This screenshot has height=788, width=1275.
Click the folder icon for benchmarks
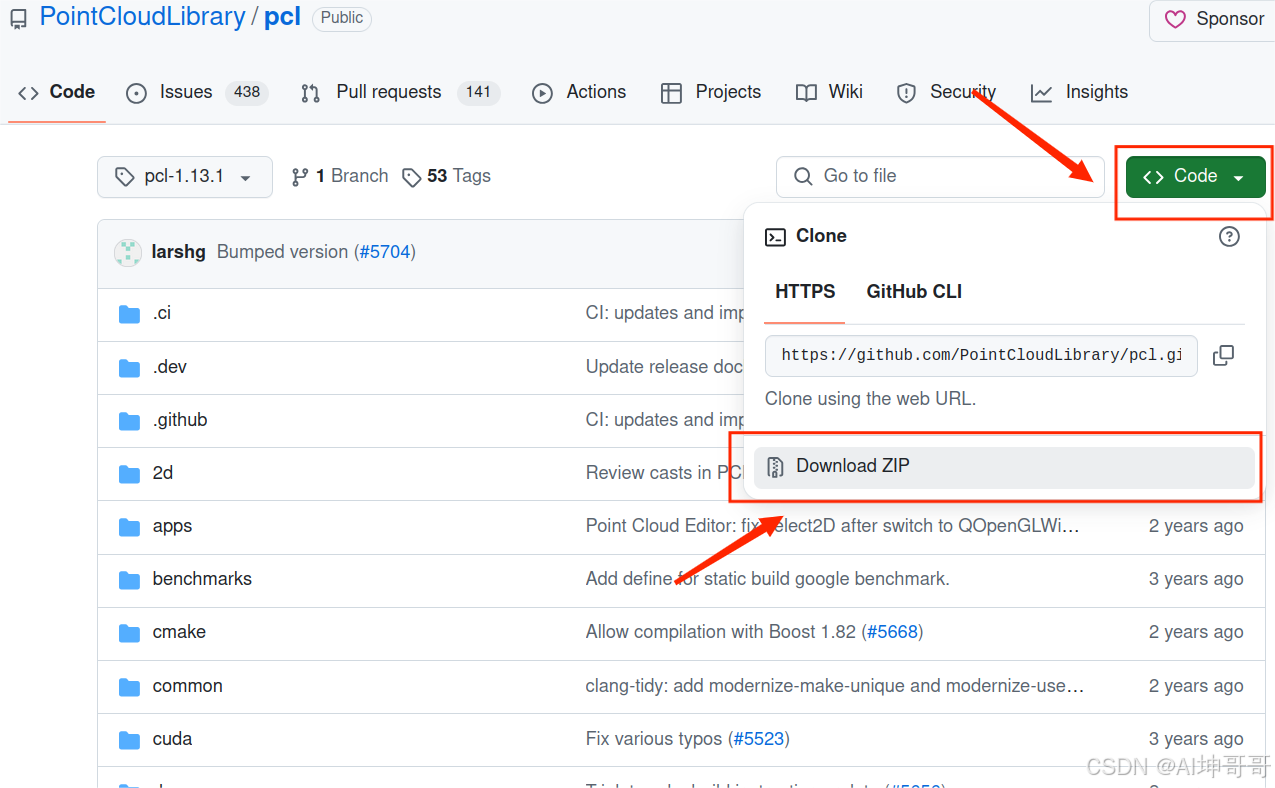pos(129,580)
